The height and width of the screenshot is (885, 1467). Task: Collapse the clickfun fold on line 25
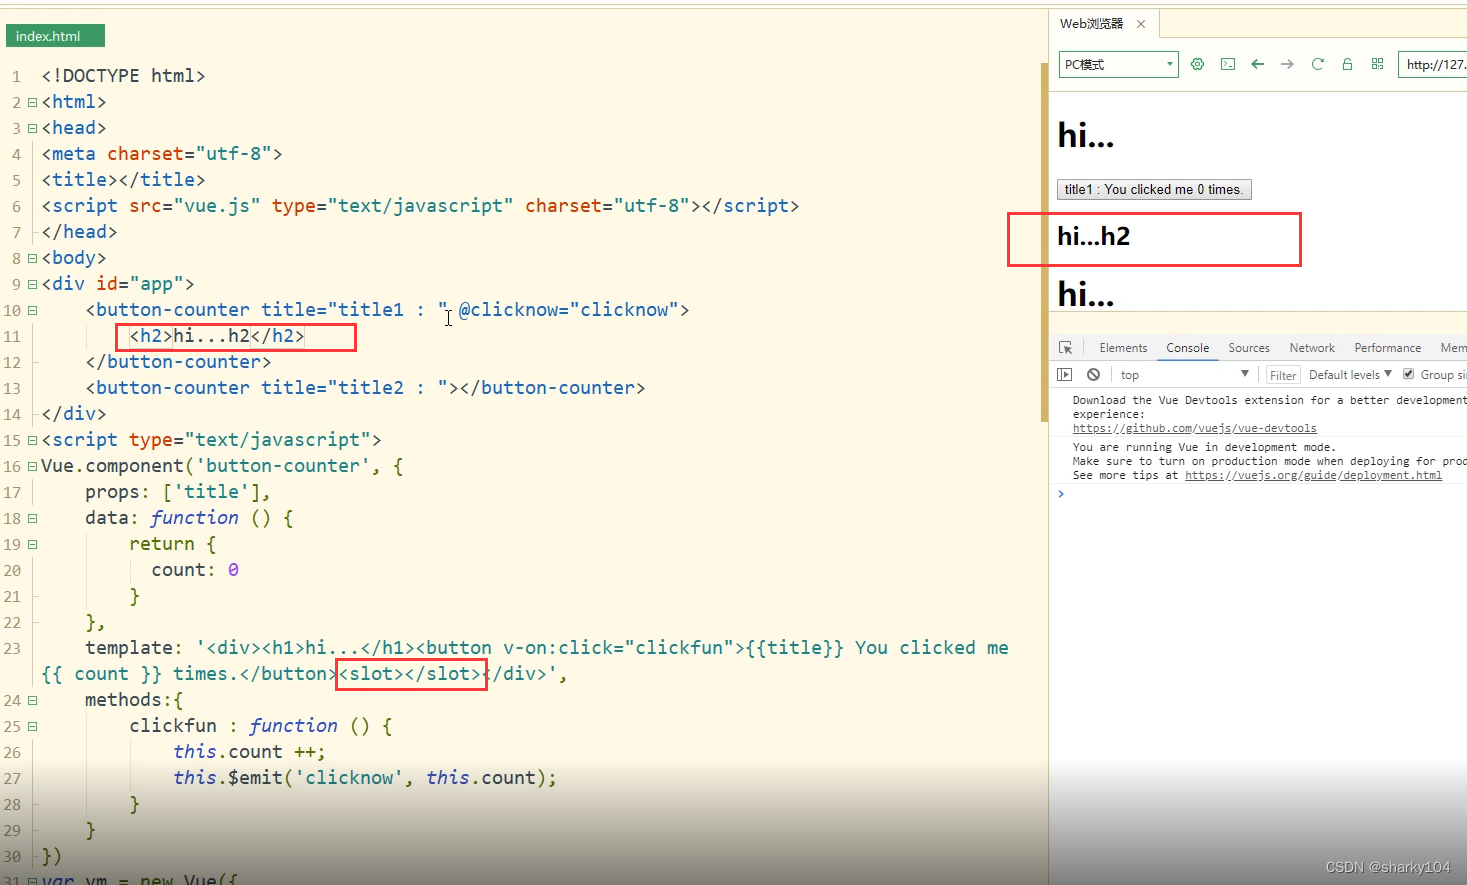pyautogui.click(x=33, y=726)
